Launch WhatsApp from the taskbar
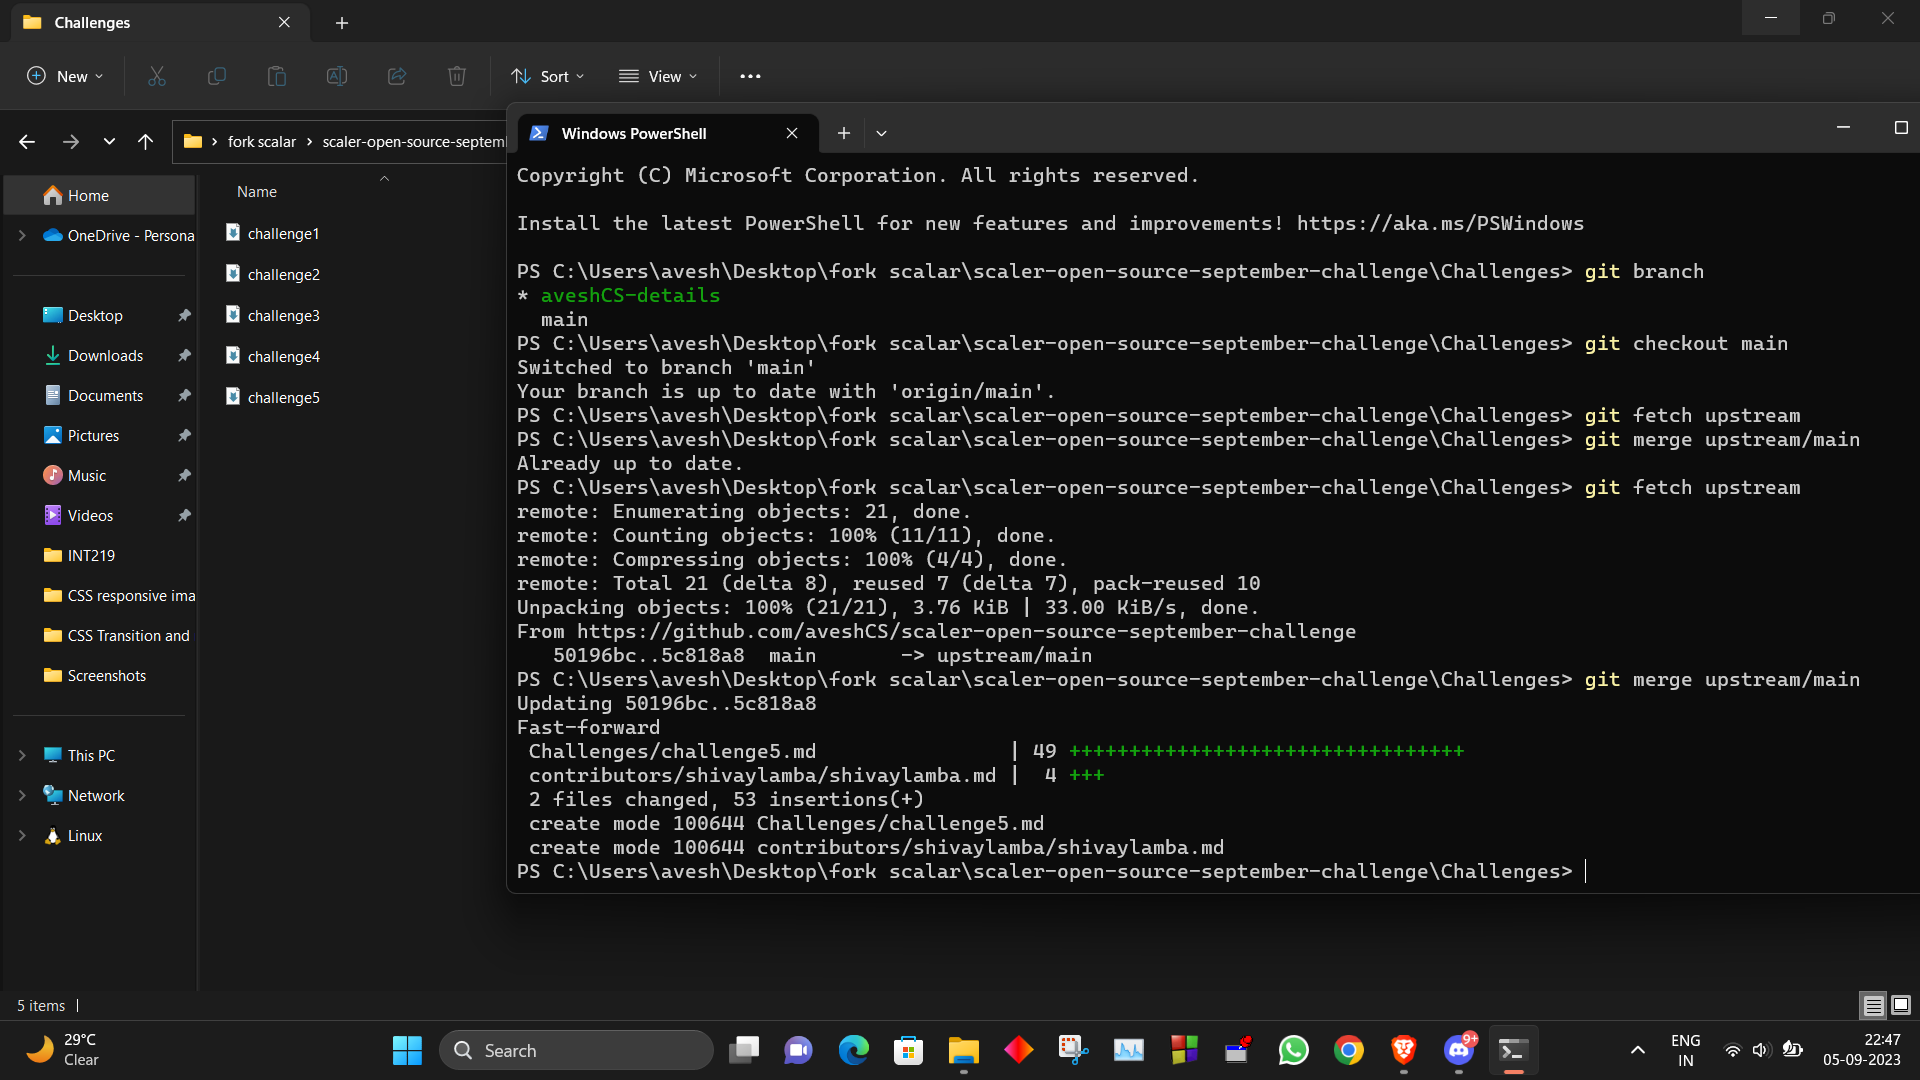1920x1080 pixels. click(x=1293, y=1050)
